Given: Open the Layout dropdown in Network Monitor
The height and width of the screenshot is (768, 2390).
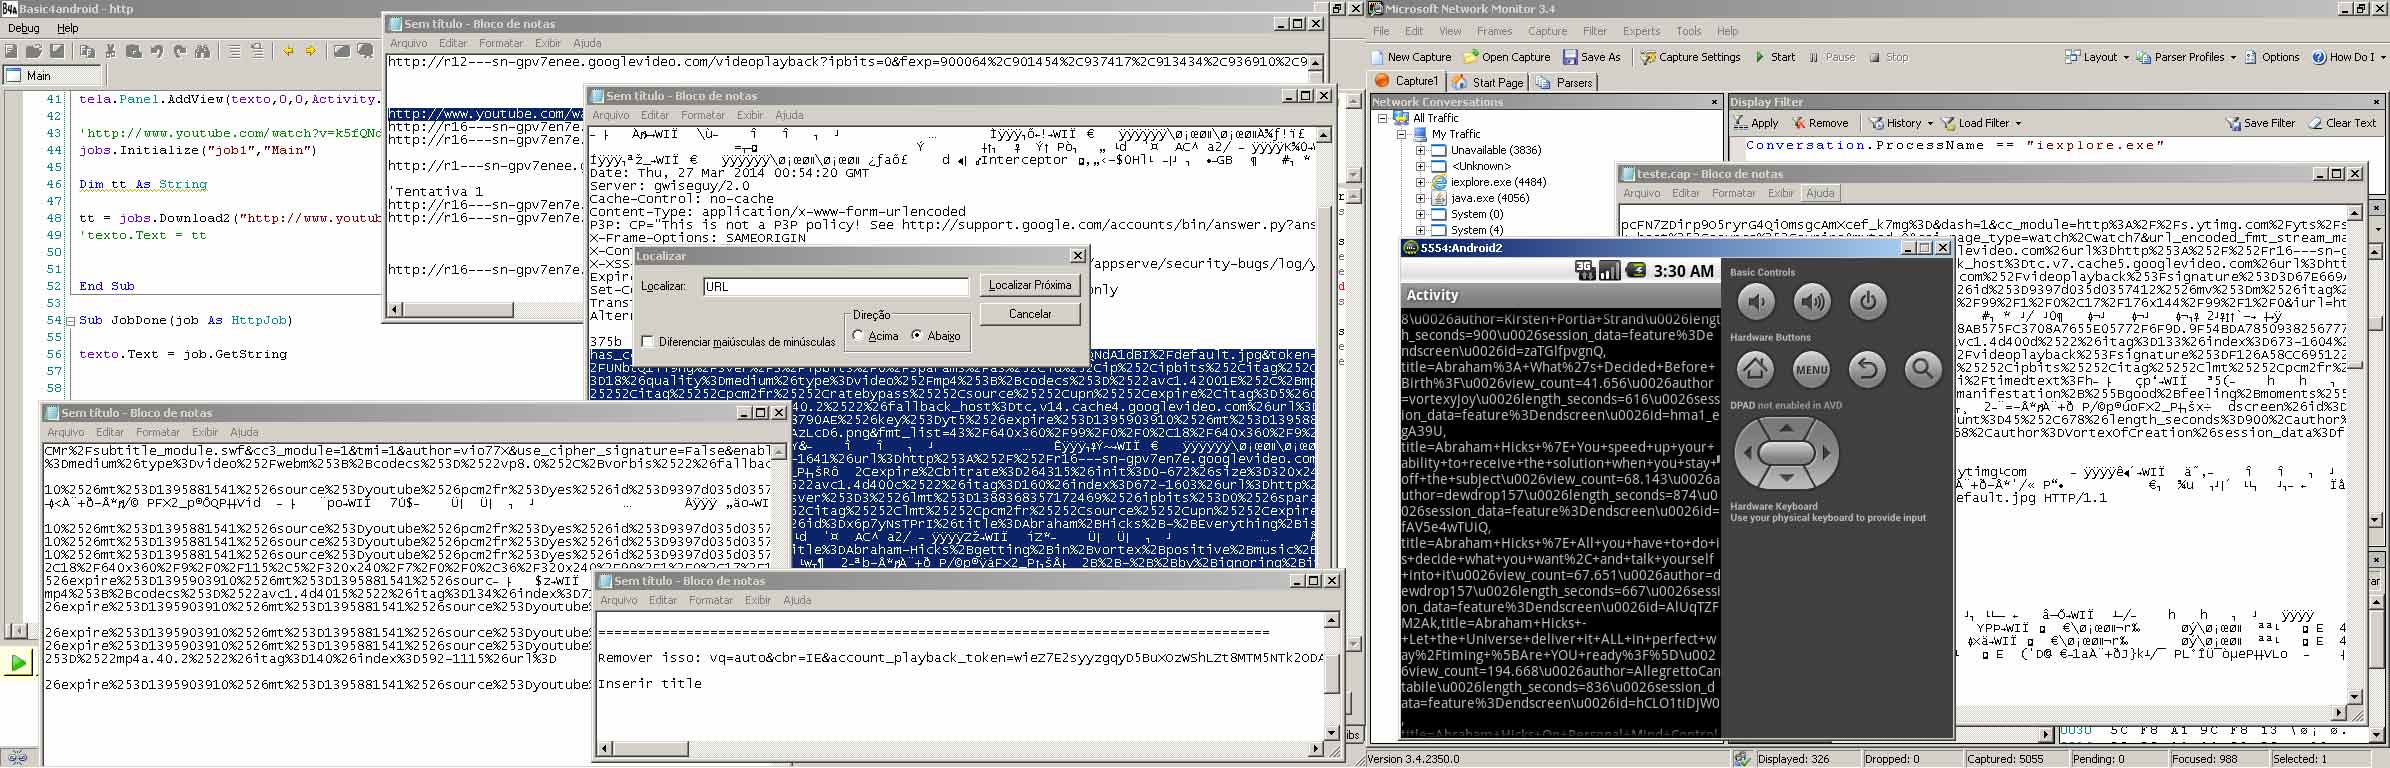Looking at the screenshot, I should click(2097, 57).
